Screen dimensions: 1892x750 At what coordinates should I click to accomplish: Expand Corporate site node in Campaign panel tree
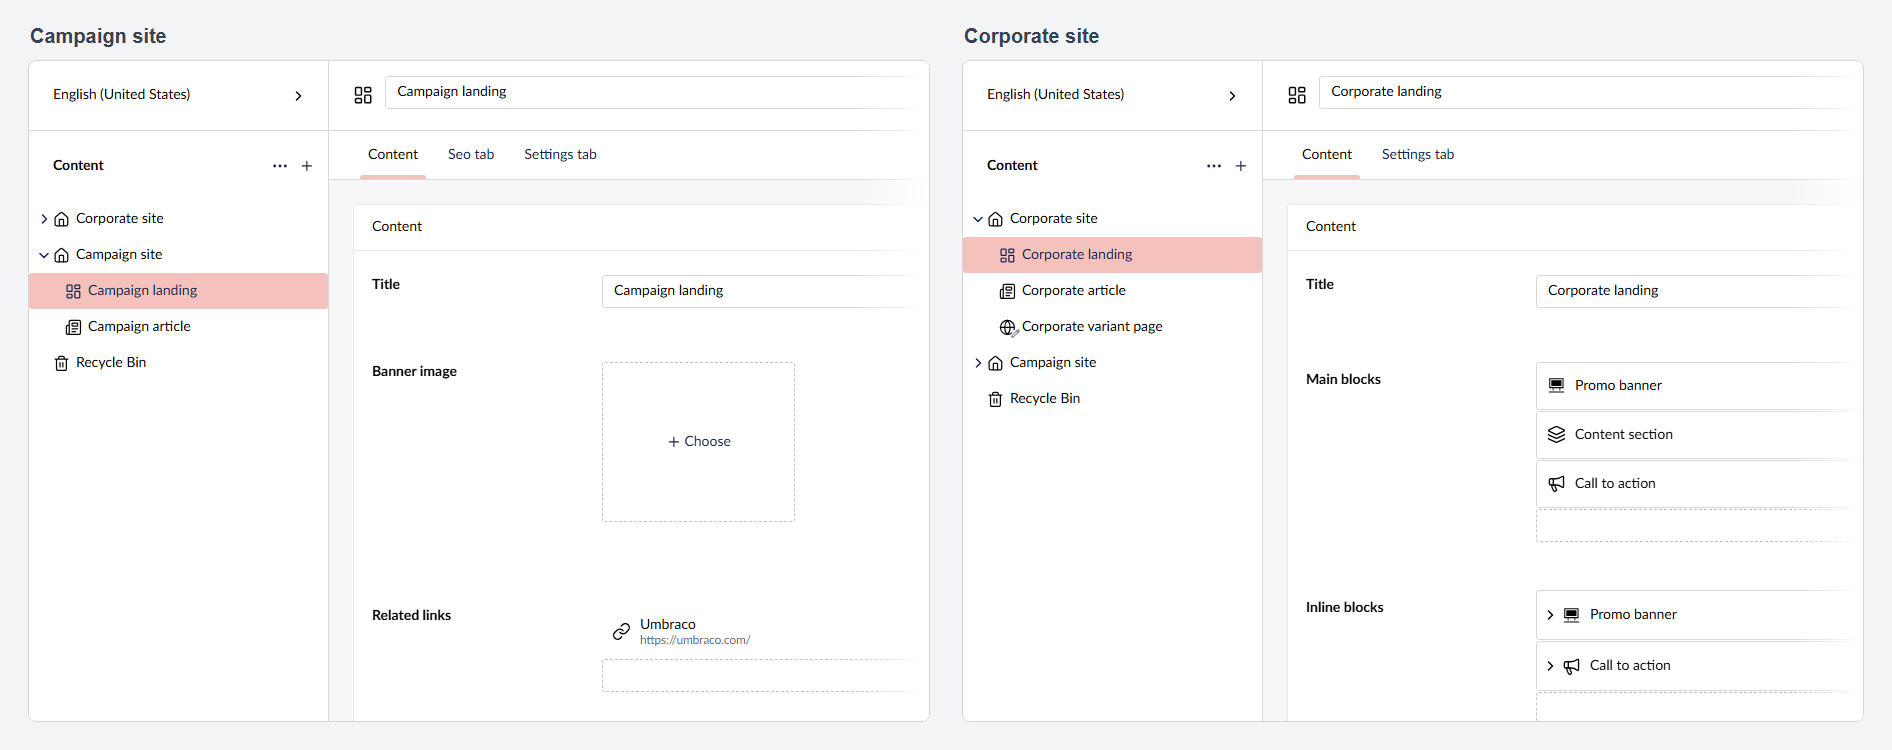click(x=44, y=219)
